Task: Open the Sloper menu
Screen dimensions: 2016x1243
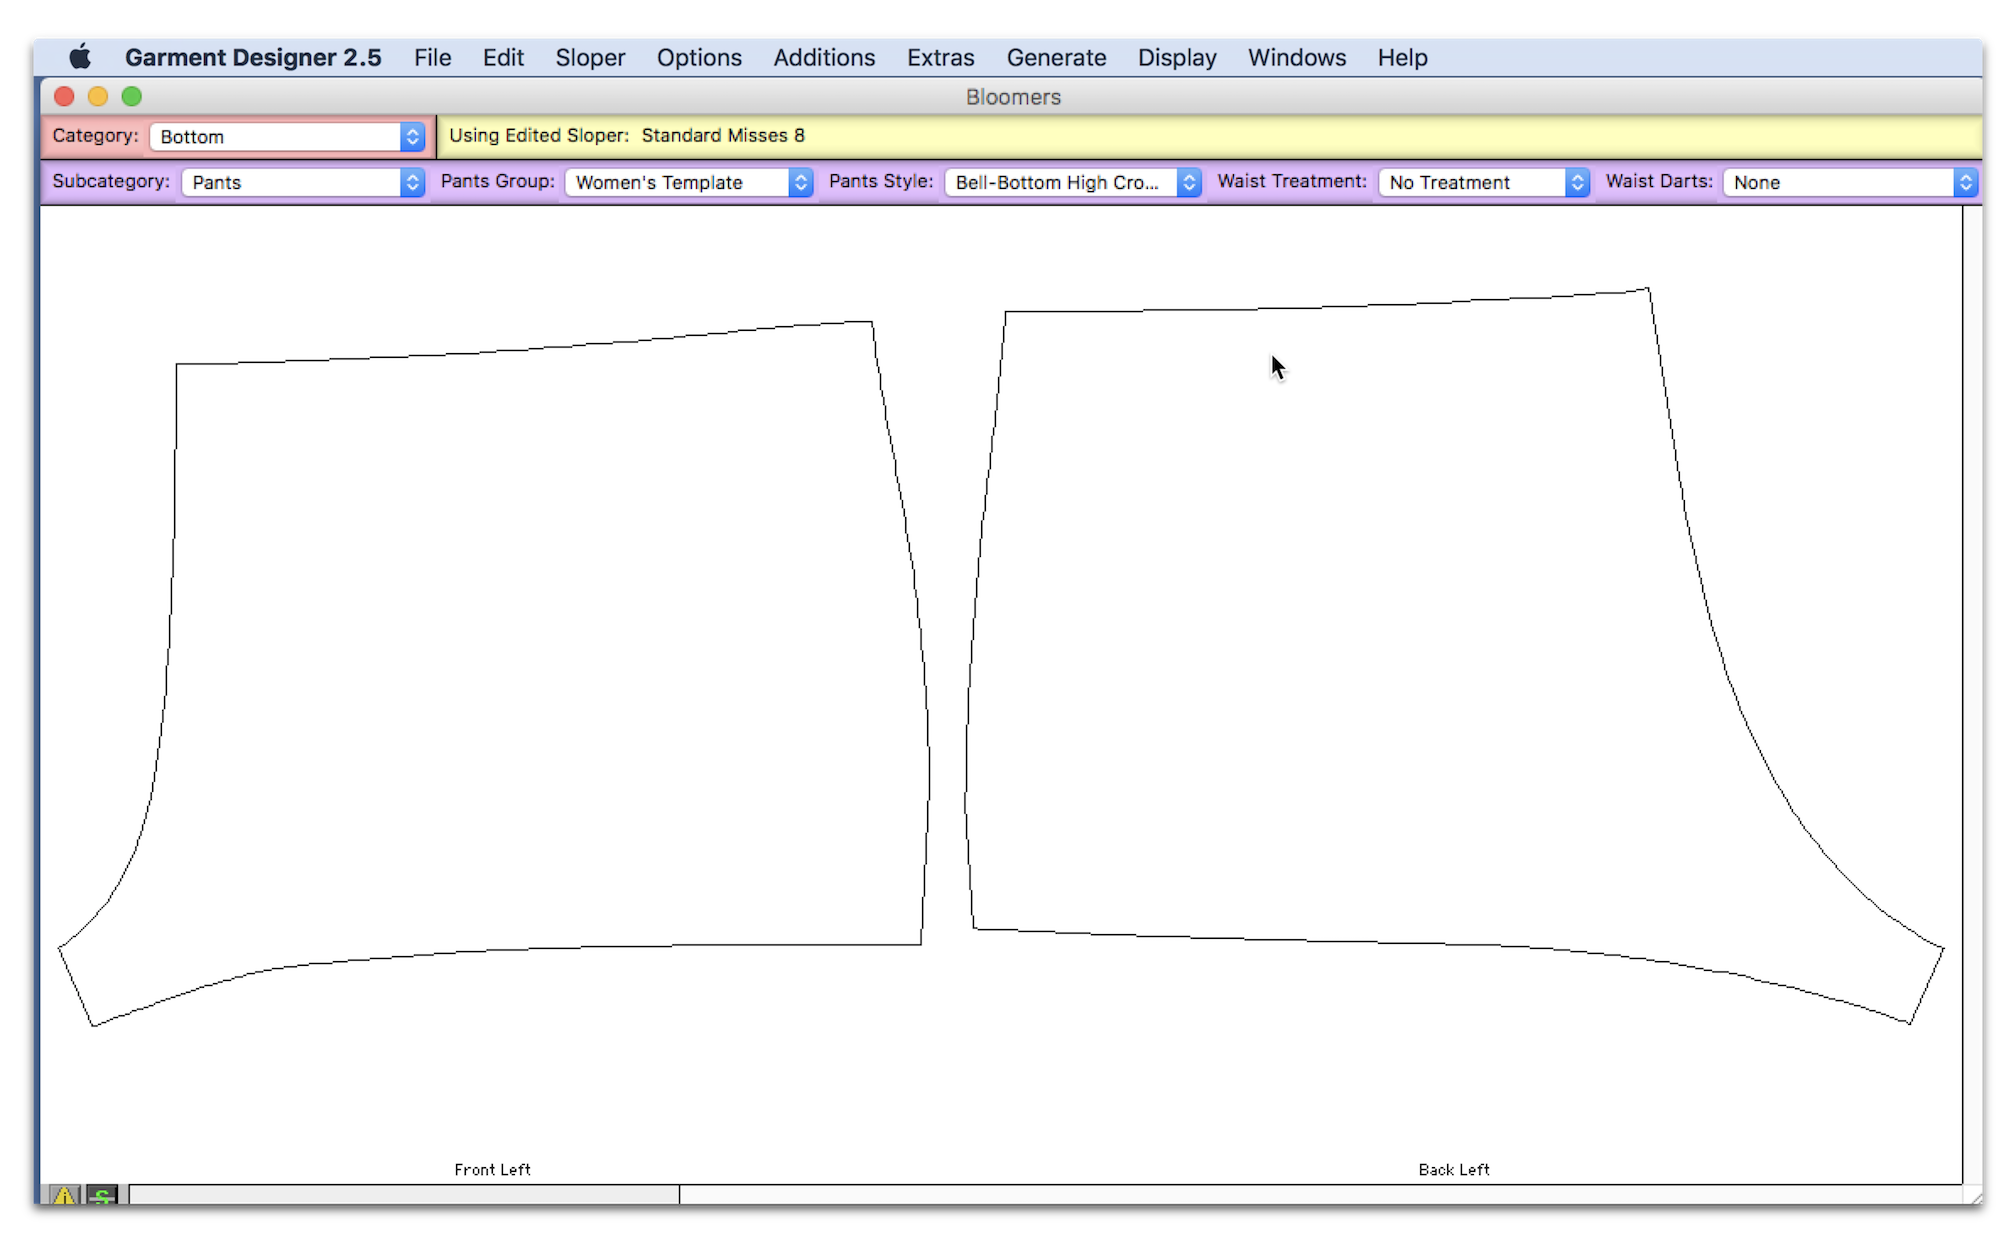Action: 590,58
